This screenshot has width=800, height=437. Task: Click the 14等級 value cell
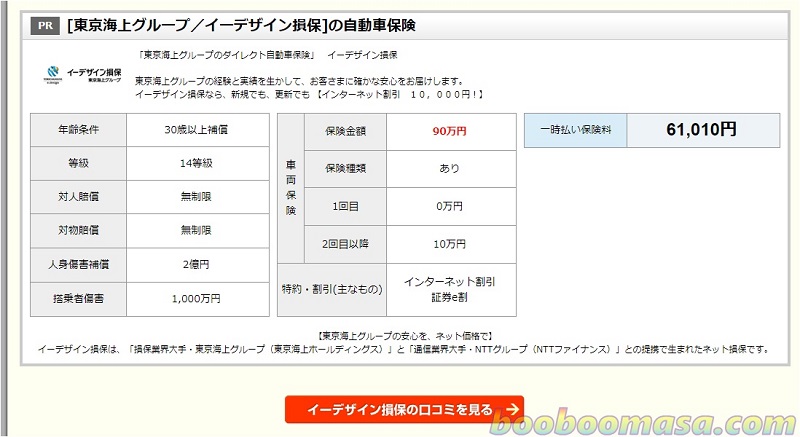coord(197,163)
